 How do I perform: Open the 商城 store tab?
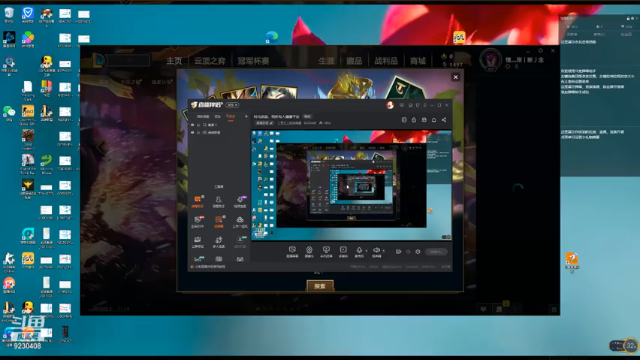tap(418, 61)
